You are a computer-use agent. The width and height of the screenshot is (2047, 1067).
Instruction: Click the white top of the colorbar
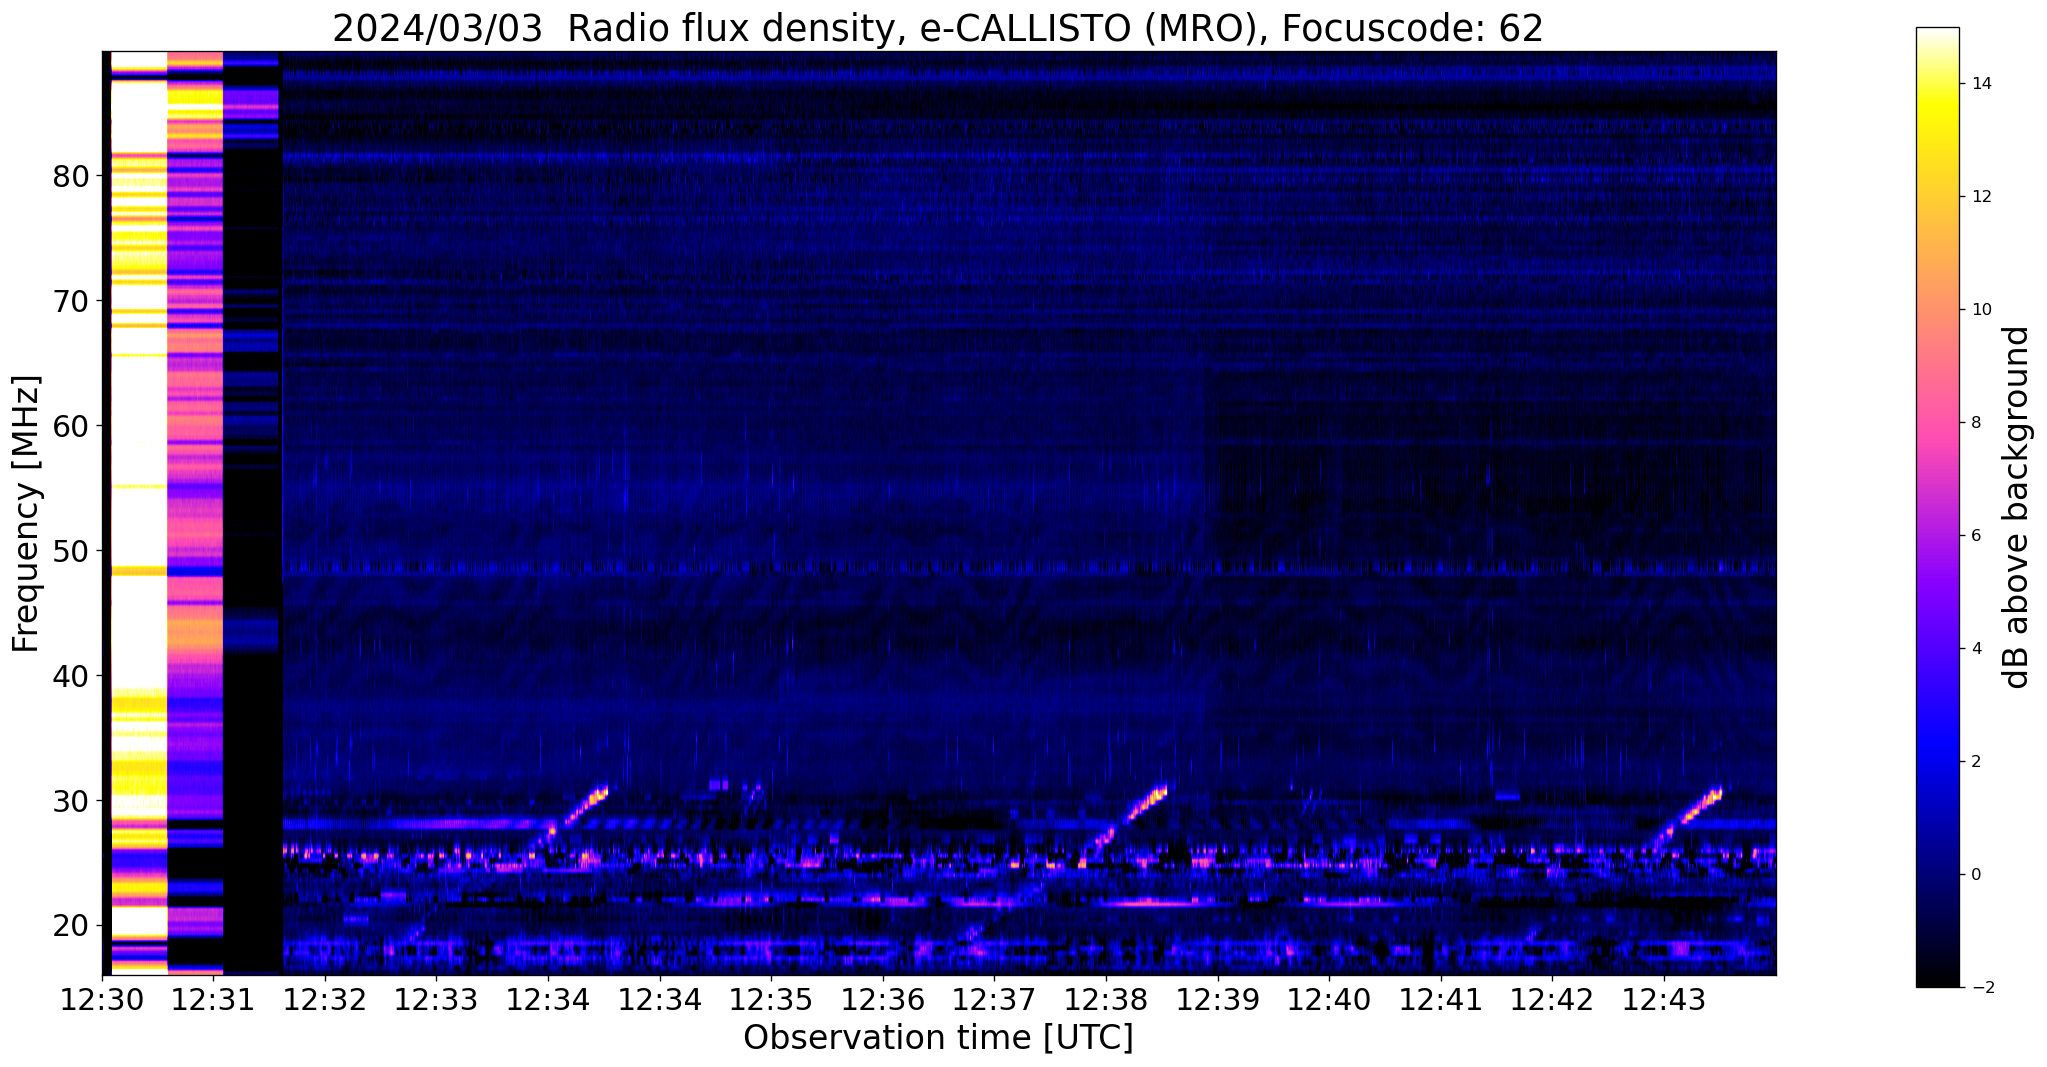[x=1937, y=36]
